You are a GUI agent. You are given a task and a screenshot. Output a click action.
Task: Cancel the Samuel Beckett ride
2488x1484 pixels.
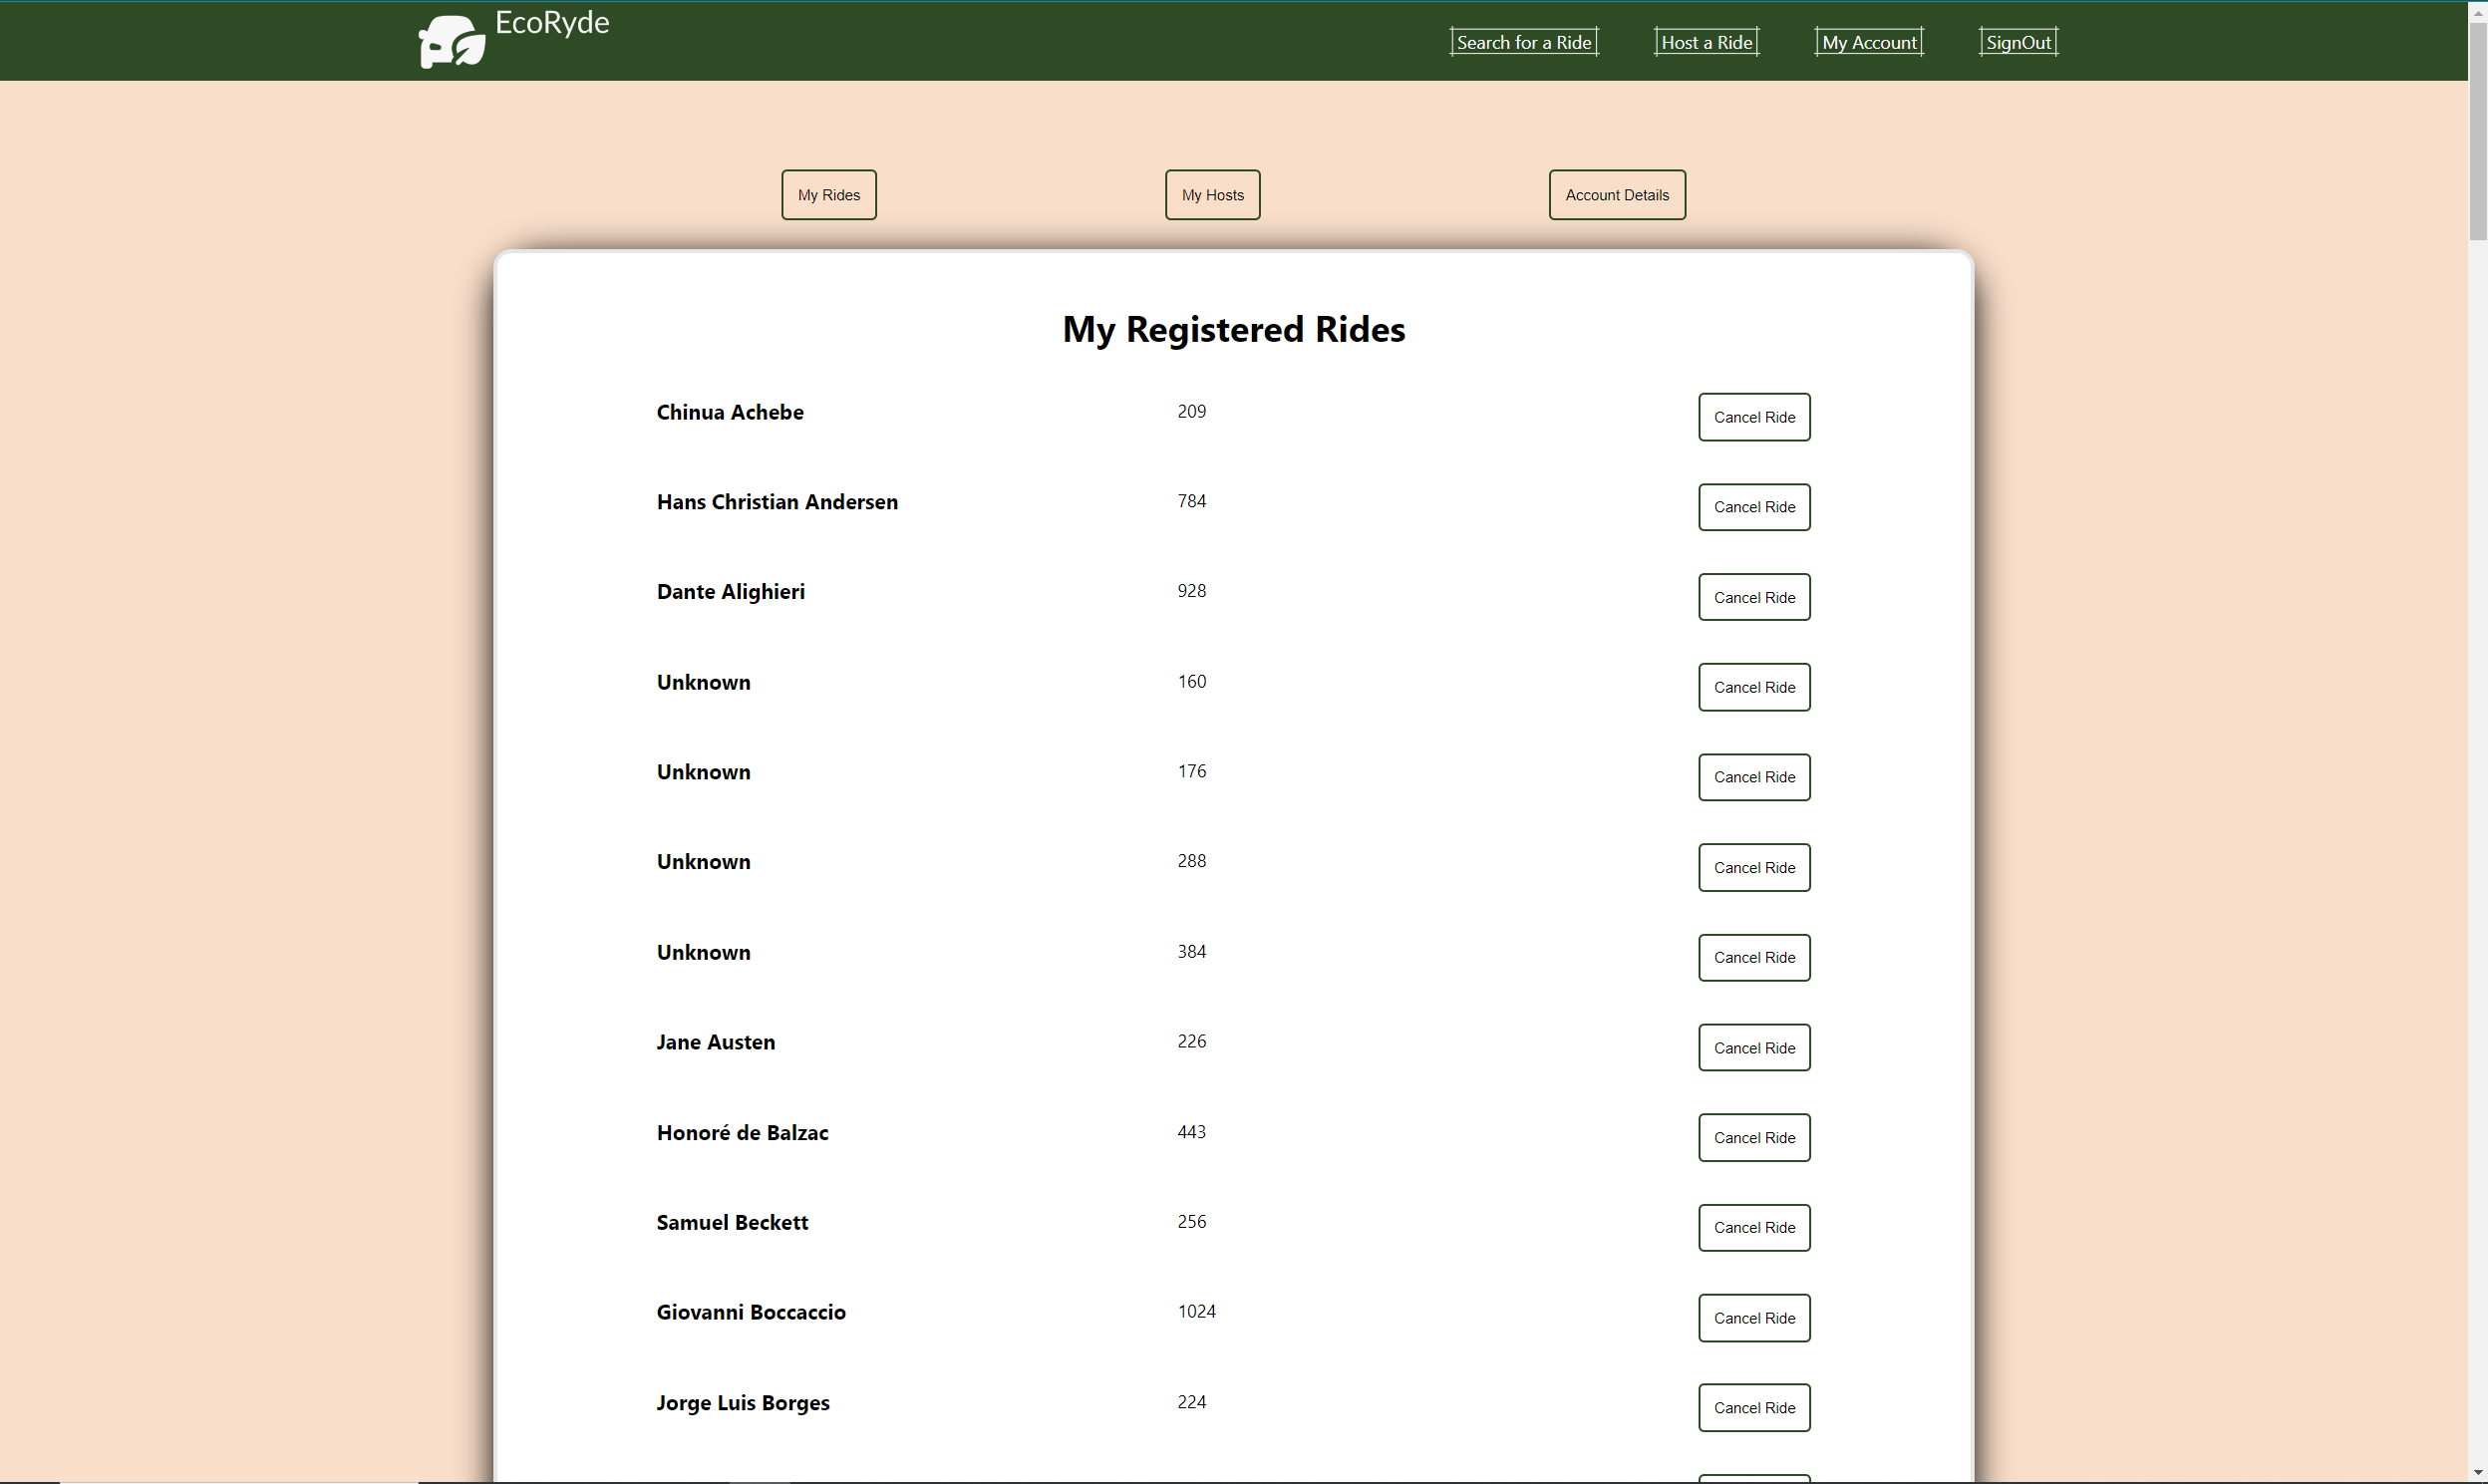1753,1227
